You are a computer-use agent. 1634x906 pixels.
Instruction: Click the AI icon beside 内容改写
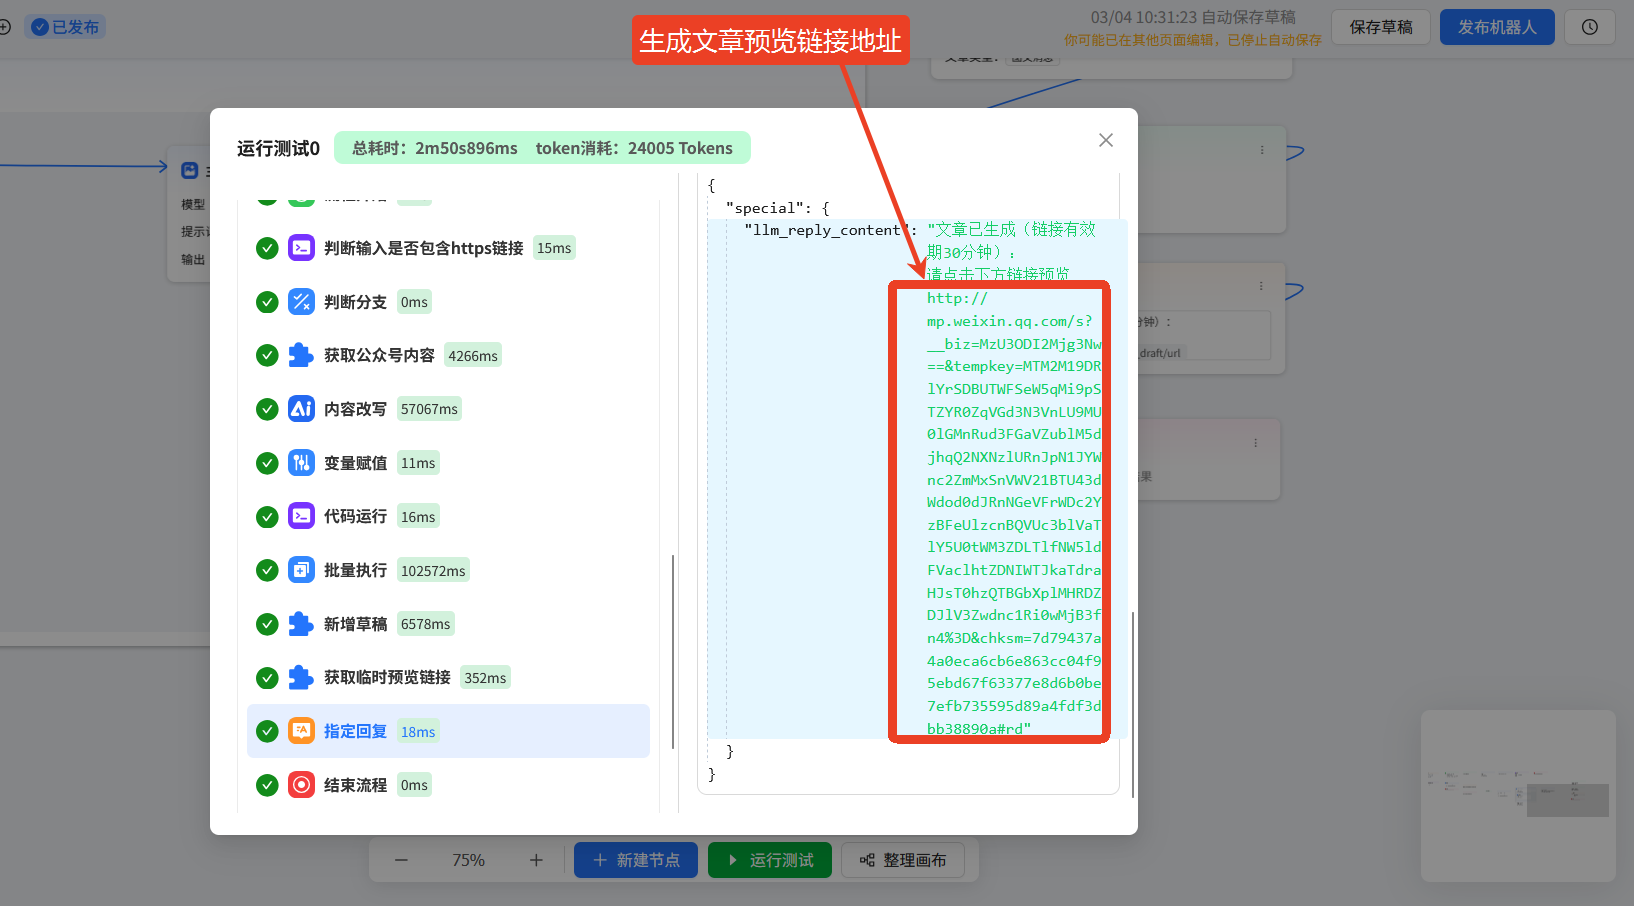click(301, 409)
